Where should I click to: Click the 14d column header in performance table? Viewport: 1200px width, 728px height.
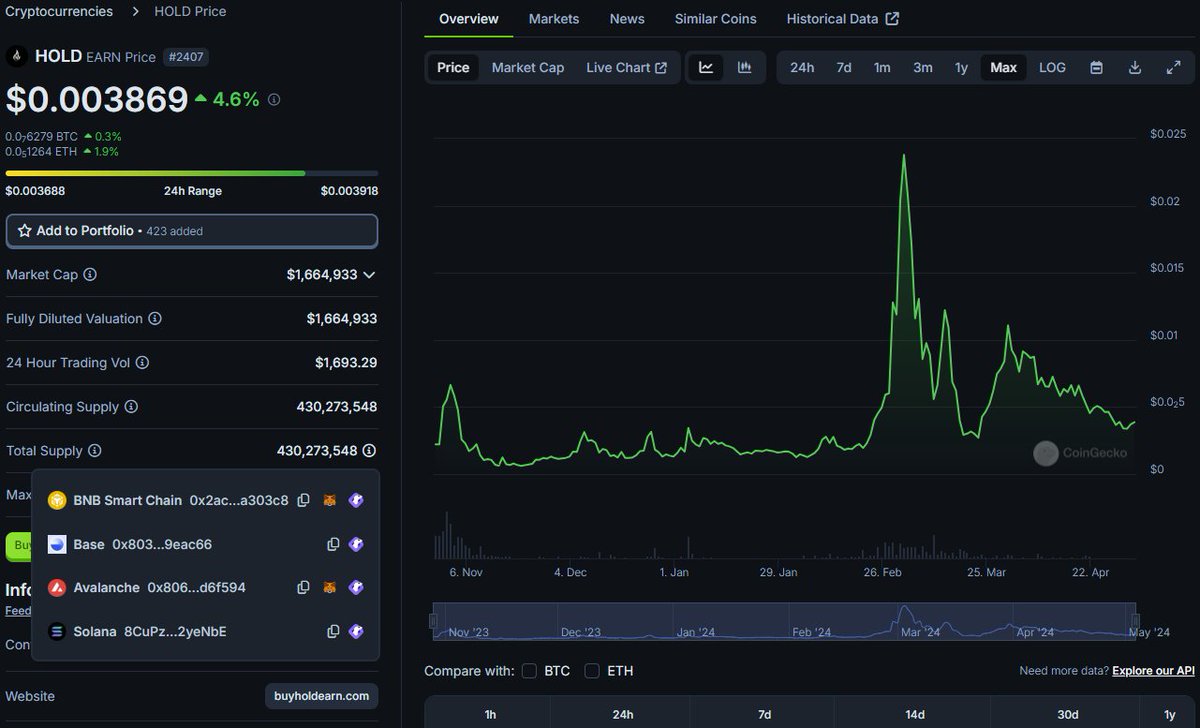click(x=915, y=714)
